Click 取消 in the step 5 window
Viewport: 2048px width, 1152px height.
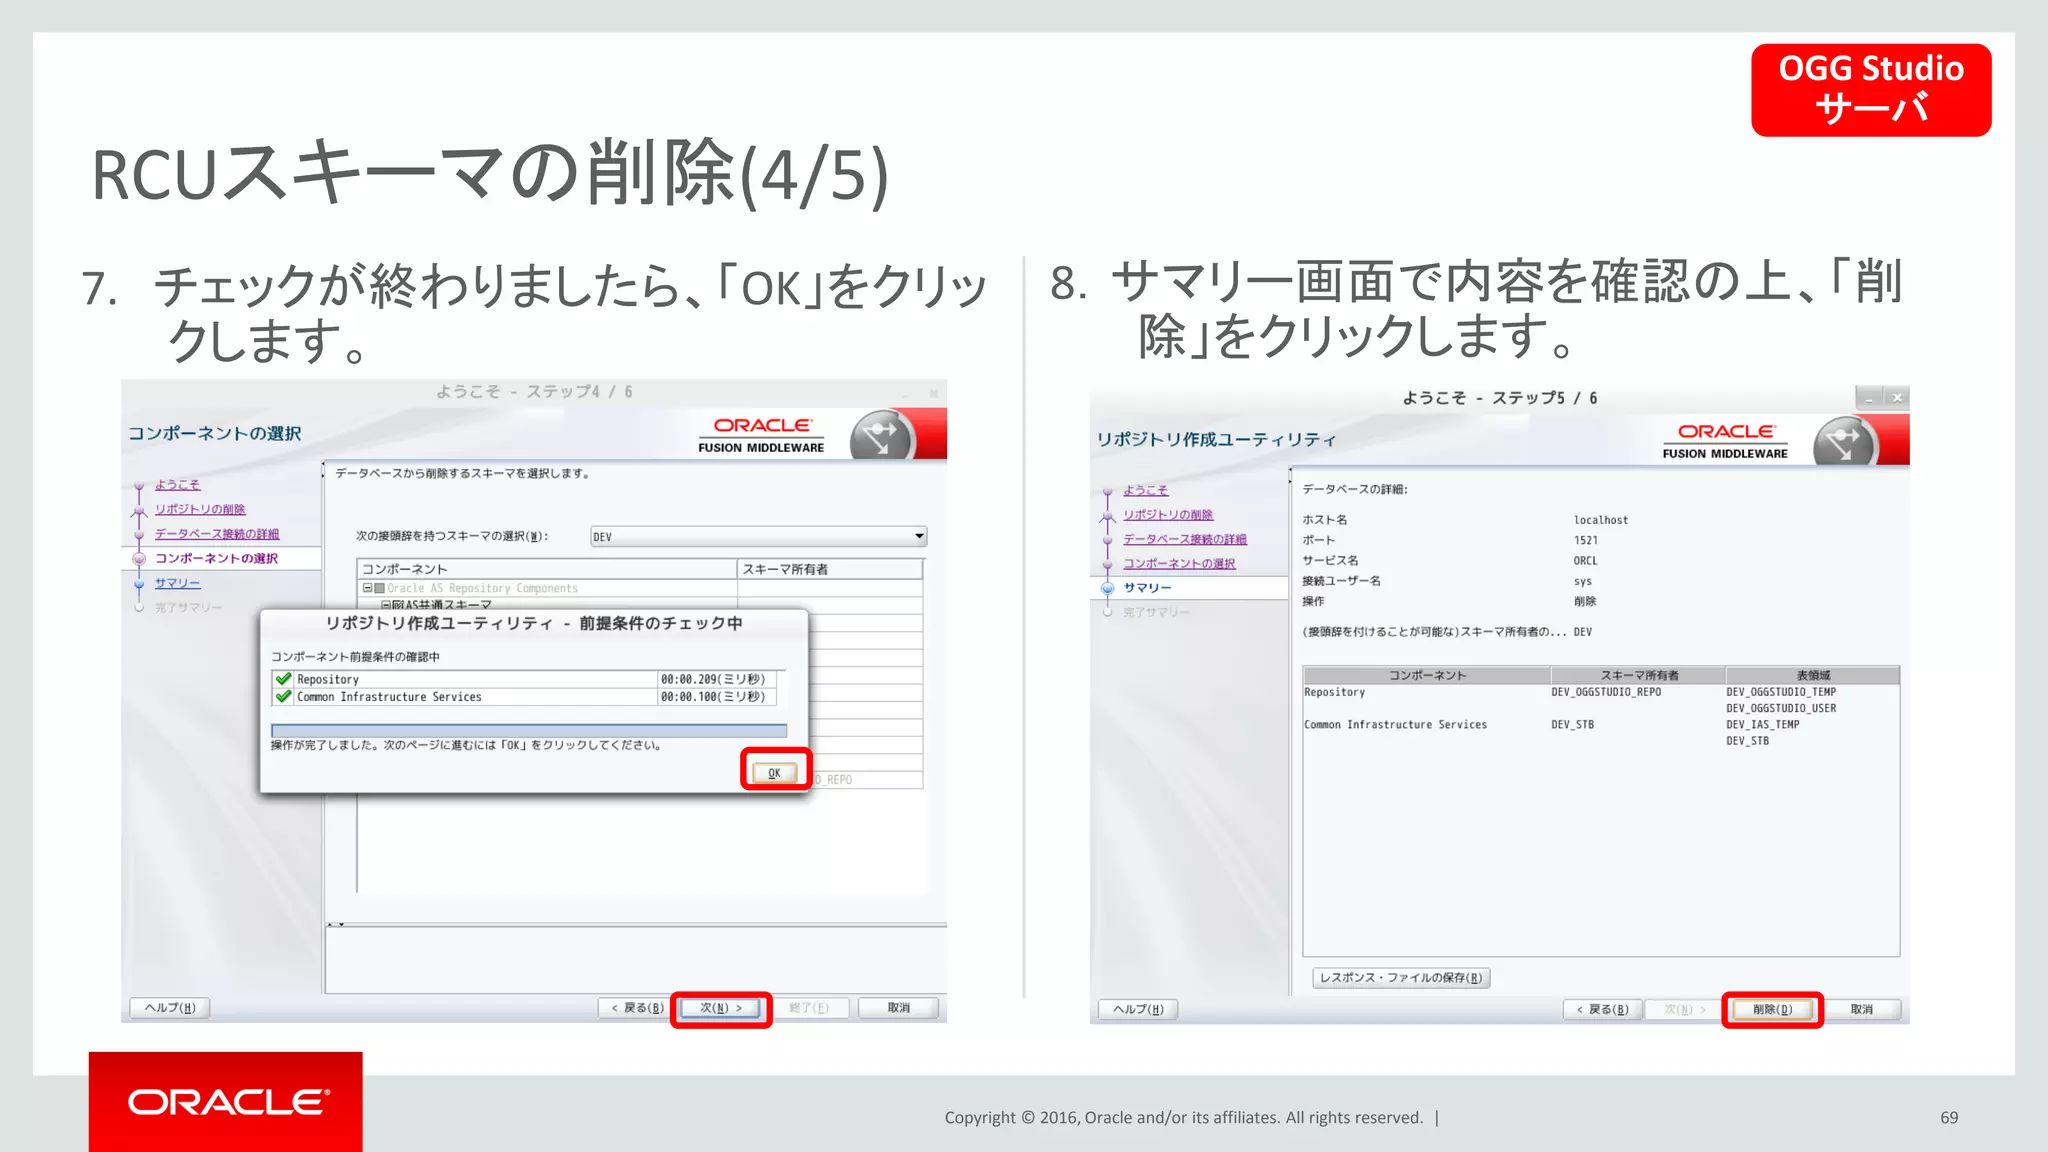coord(1861,1009)
